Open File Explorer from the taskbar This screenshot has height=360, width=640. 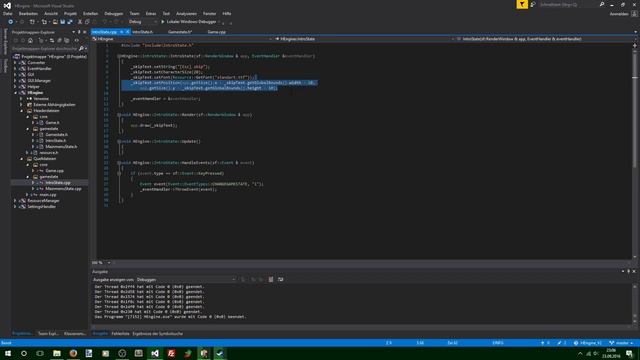[57, 353]
